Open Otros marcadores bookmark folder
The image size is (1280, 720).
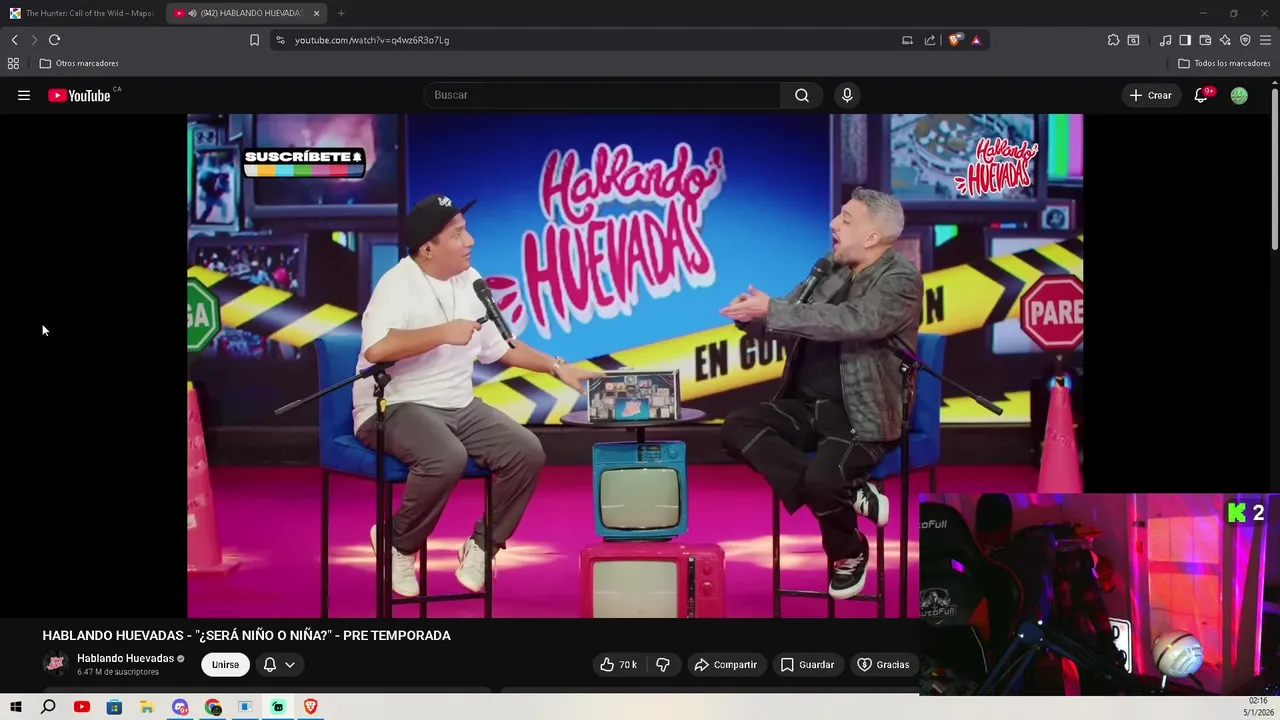(x=79, y=63)
